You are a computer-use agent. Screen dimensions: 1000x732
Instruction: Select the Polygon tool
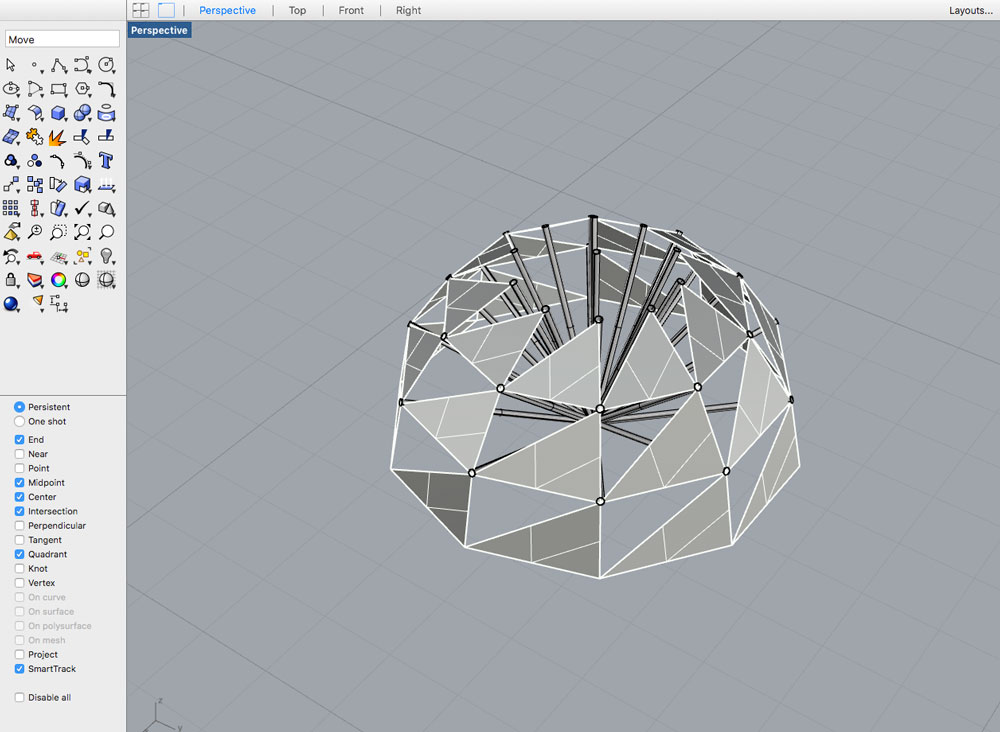tap(82, 89)
